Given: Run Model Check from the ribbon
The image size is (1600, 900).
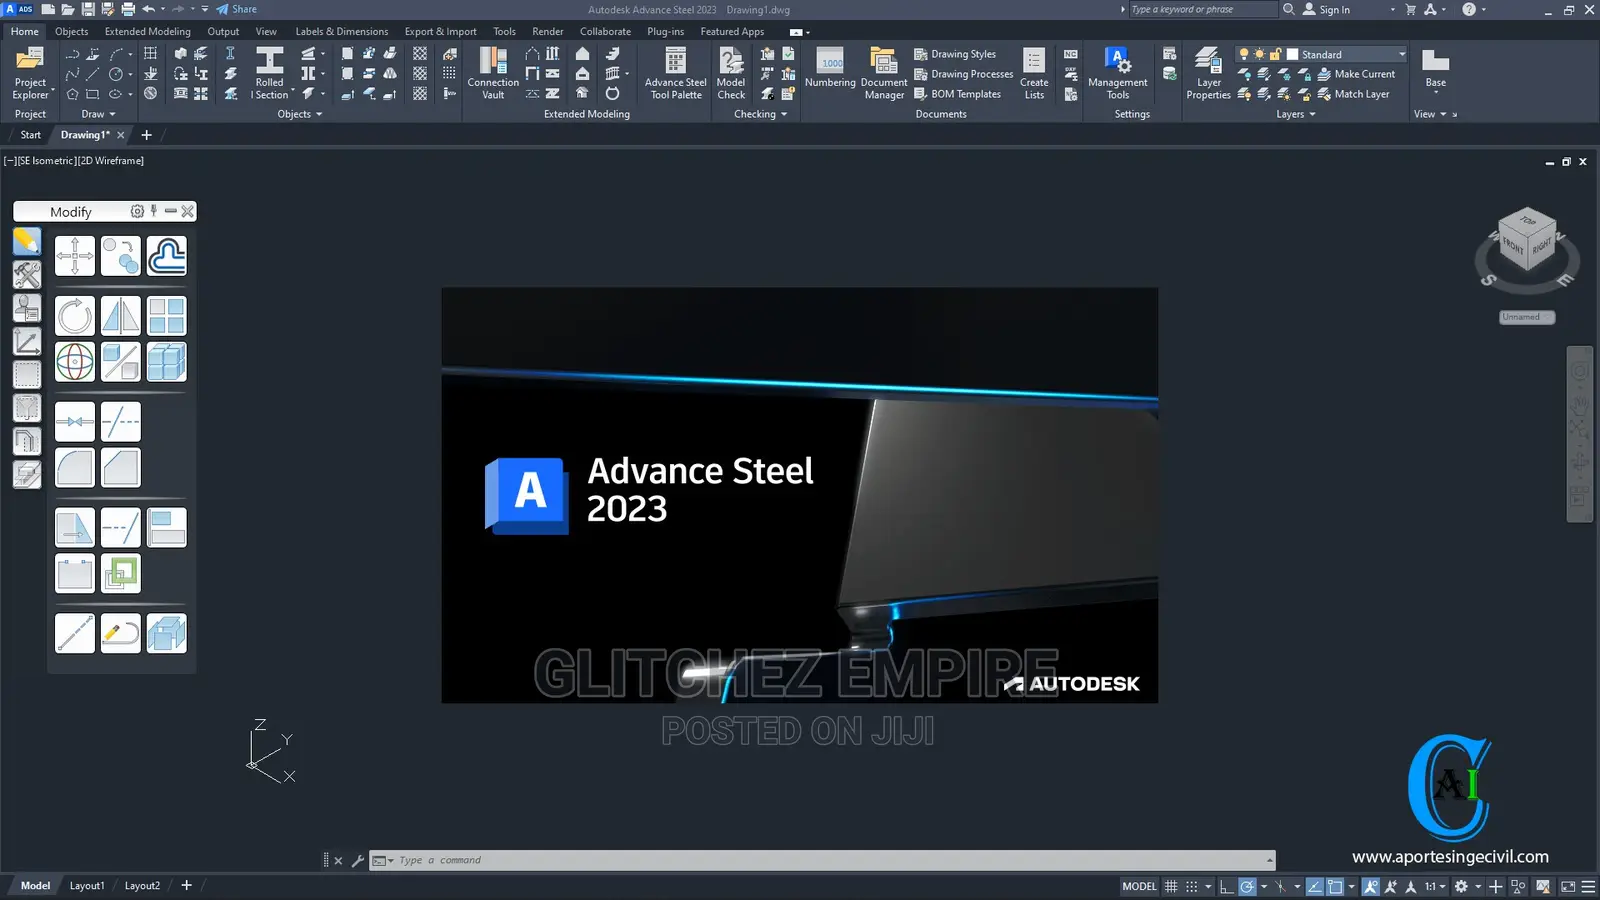Looking at the screenshot, I should tap(731, 73).
